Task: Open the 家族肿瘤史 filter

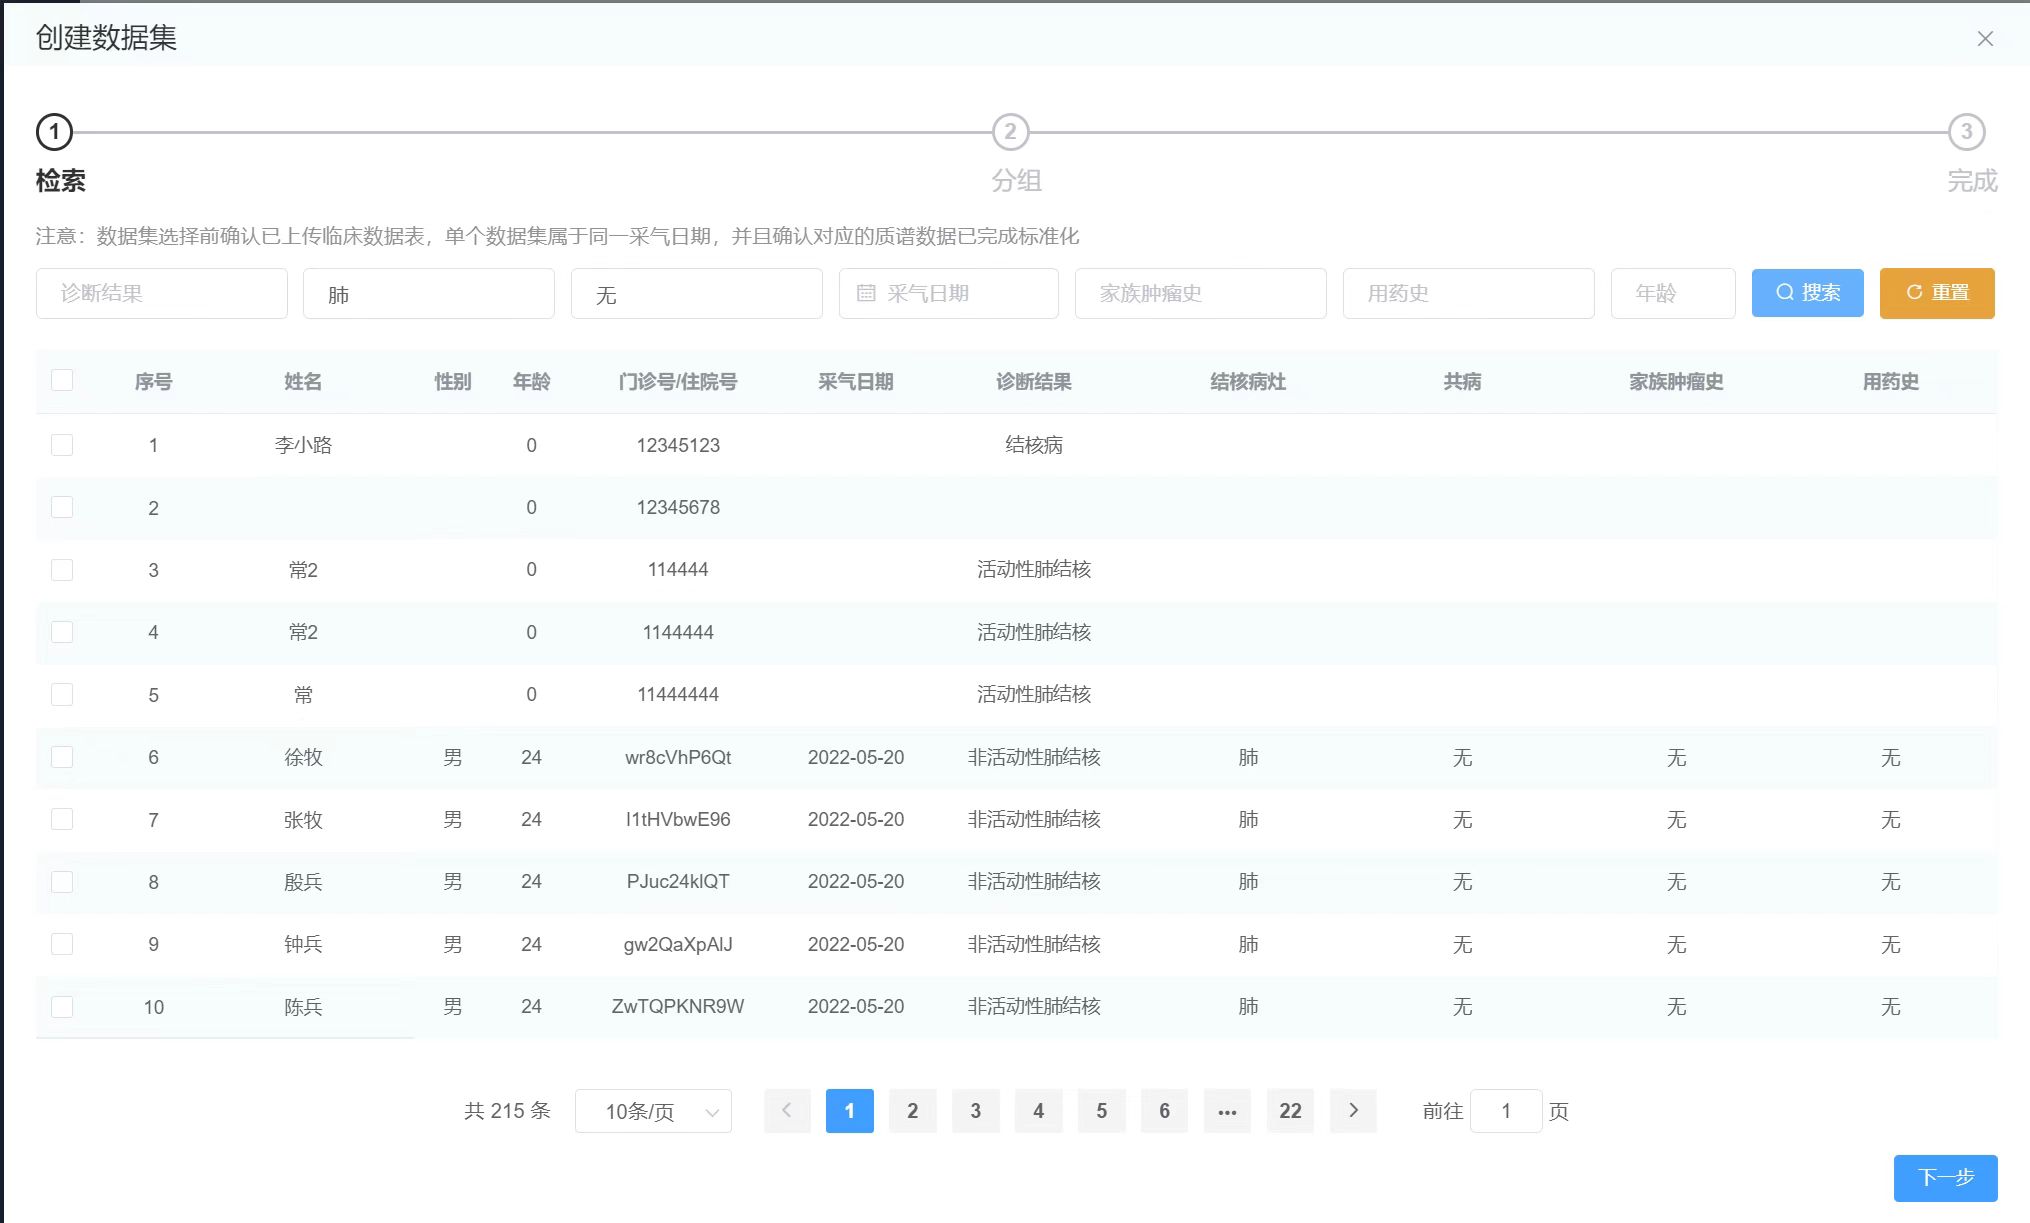Action: tap(1201, 293)
